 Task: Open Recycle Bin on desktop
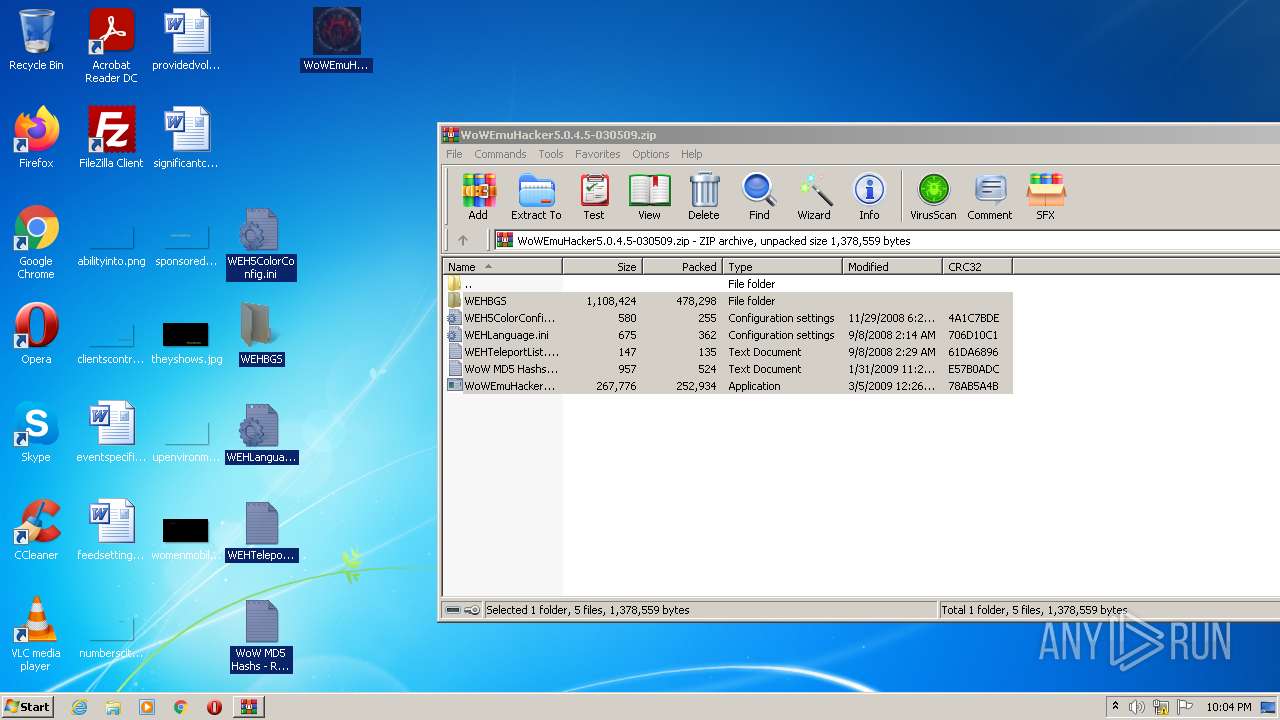point(36,40)
